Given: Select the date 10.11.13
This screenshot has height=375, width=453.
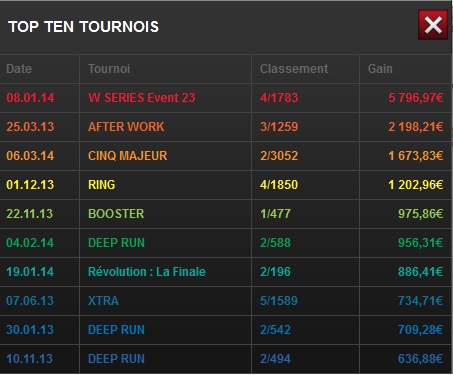Looking at the screenshot, I should pos(30,359).
